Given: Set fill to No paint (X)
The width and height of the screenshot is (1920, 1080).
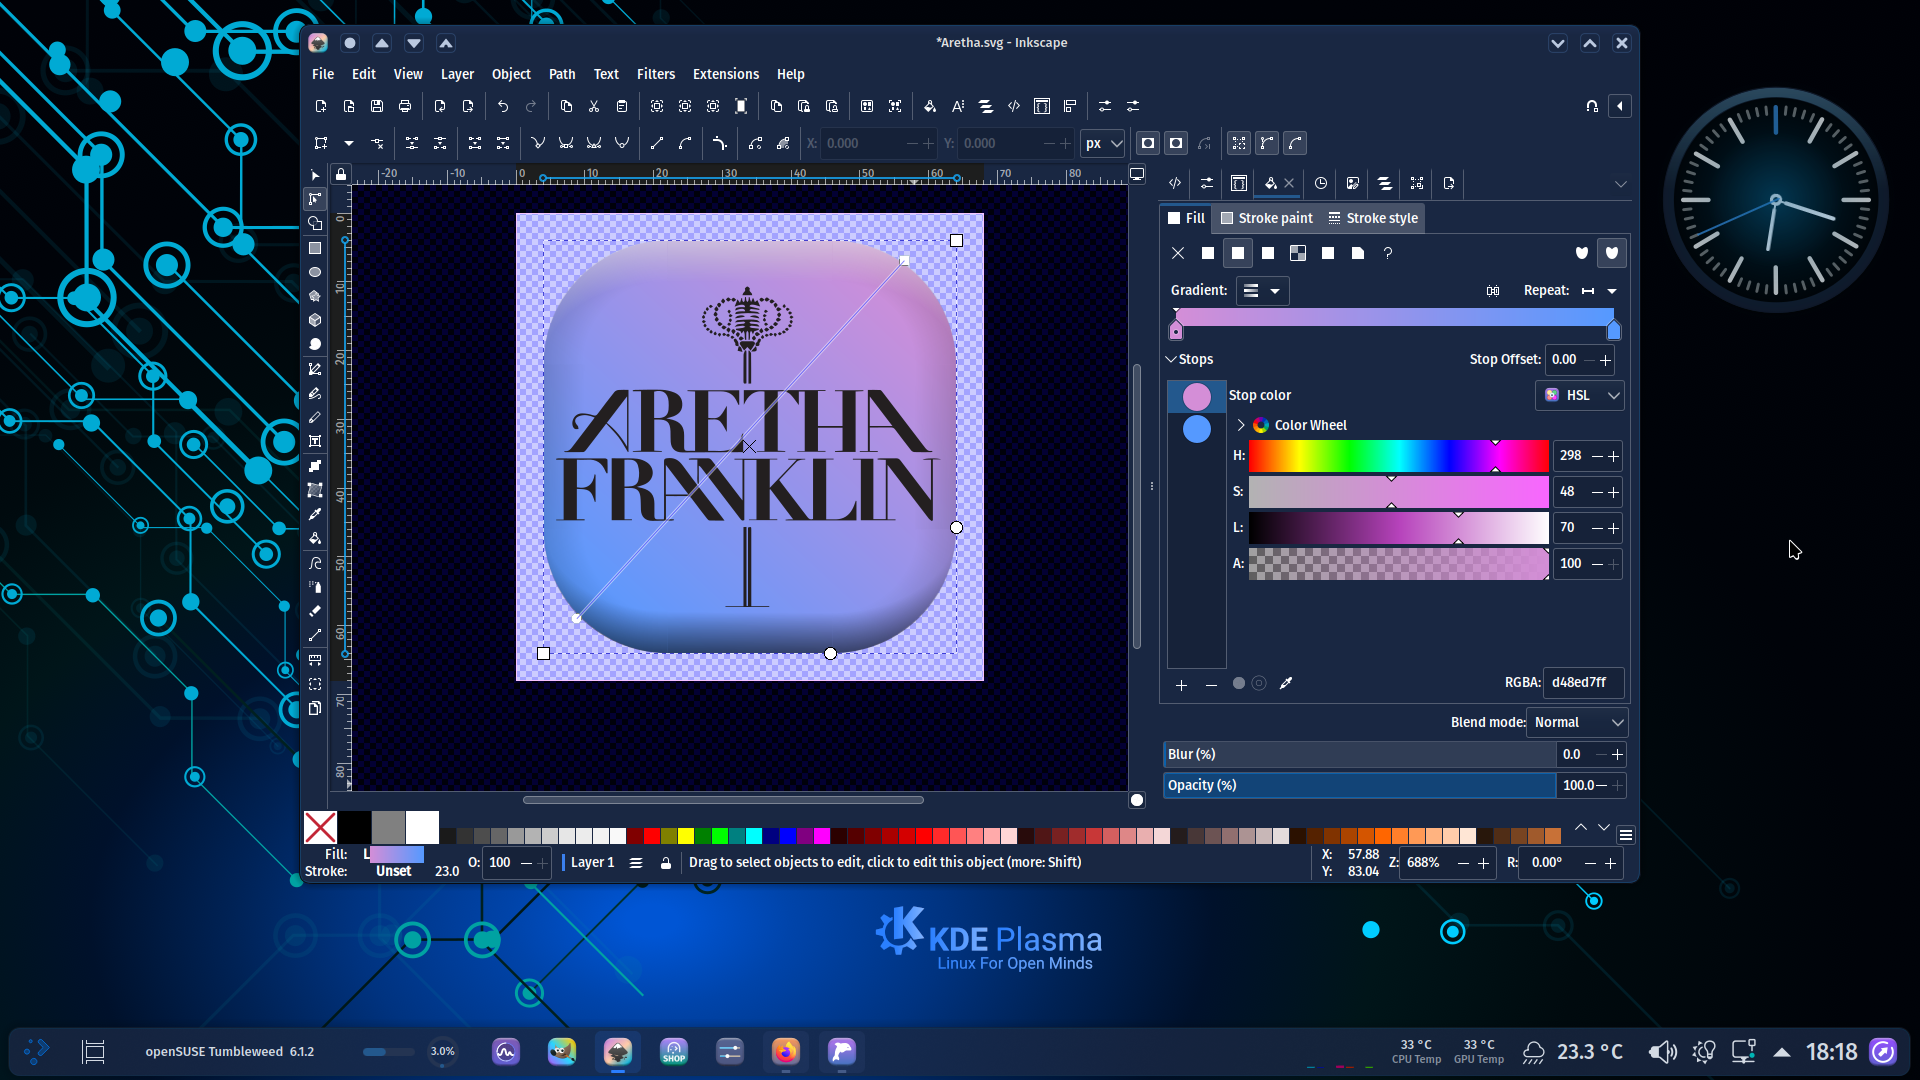Looking at the screenshot, I should point(1178,253).
